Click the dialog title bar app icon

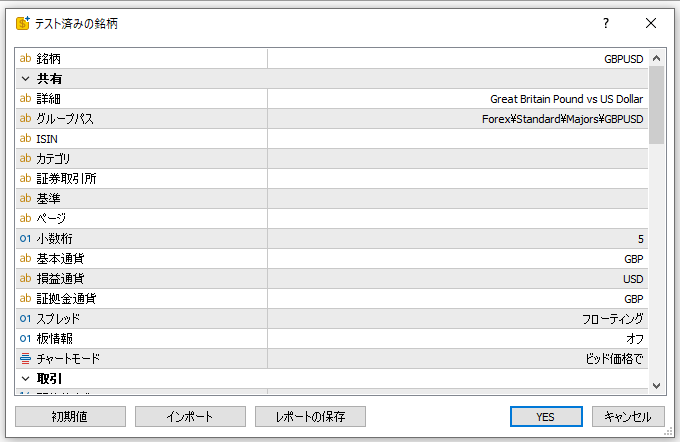tap(22, 23)
